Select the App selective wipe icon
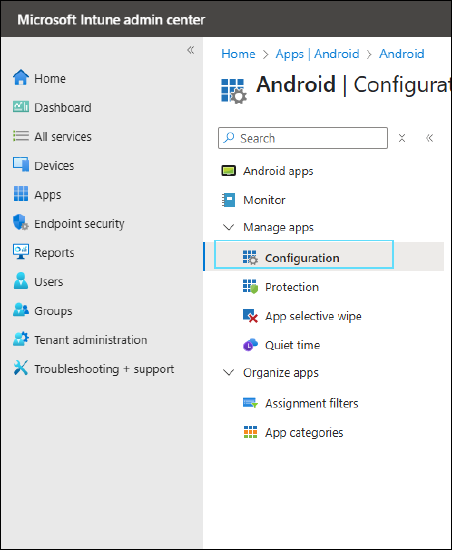 pos(250,316)
